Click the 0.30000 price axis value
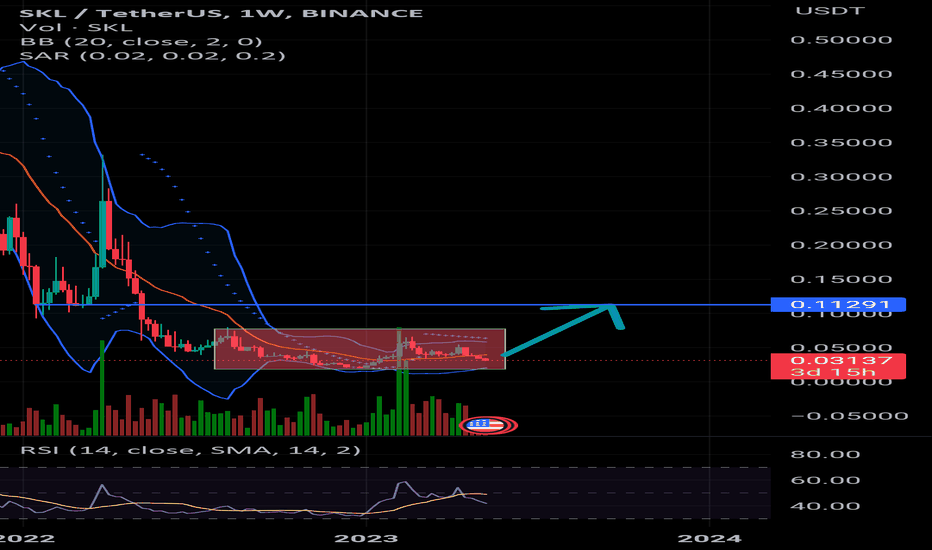This screenshot has width=932, height=550. click(x=841, y=177)
